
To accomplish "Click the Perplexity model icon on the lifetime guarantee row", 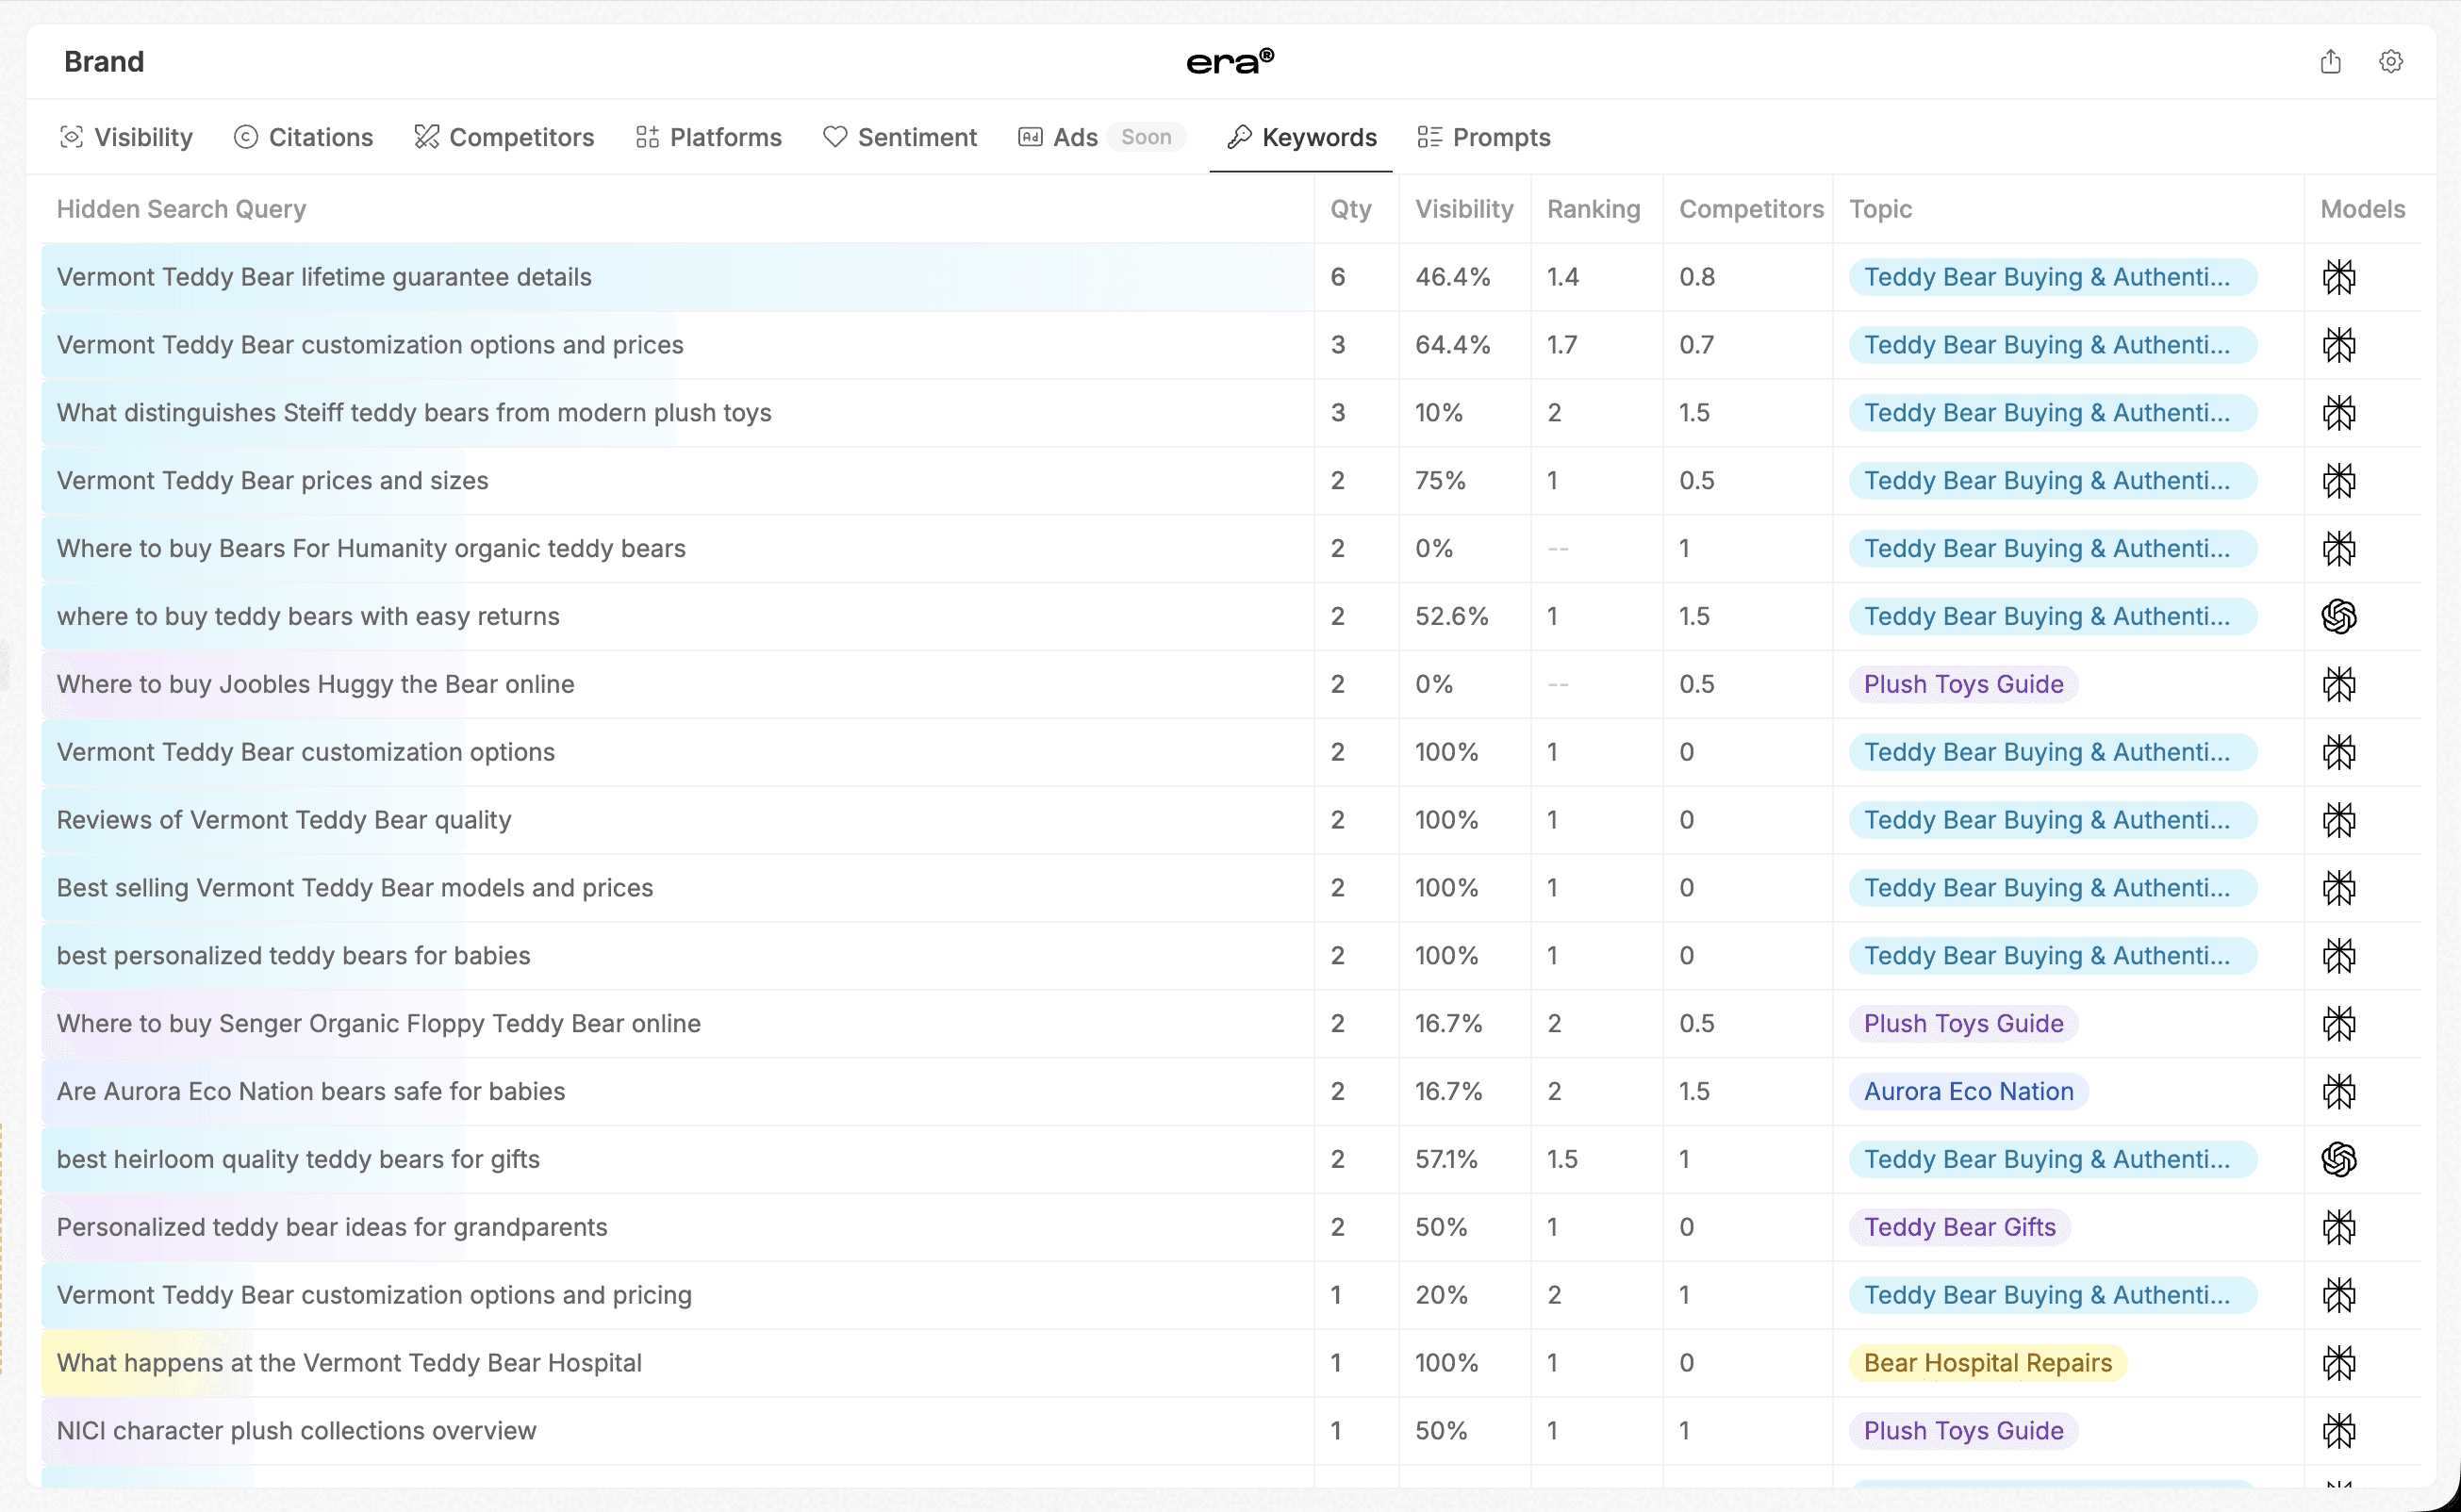I will (2338, 277).
